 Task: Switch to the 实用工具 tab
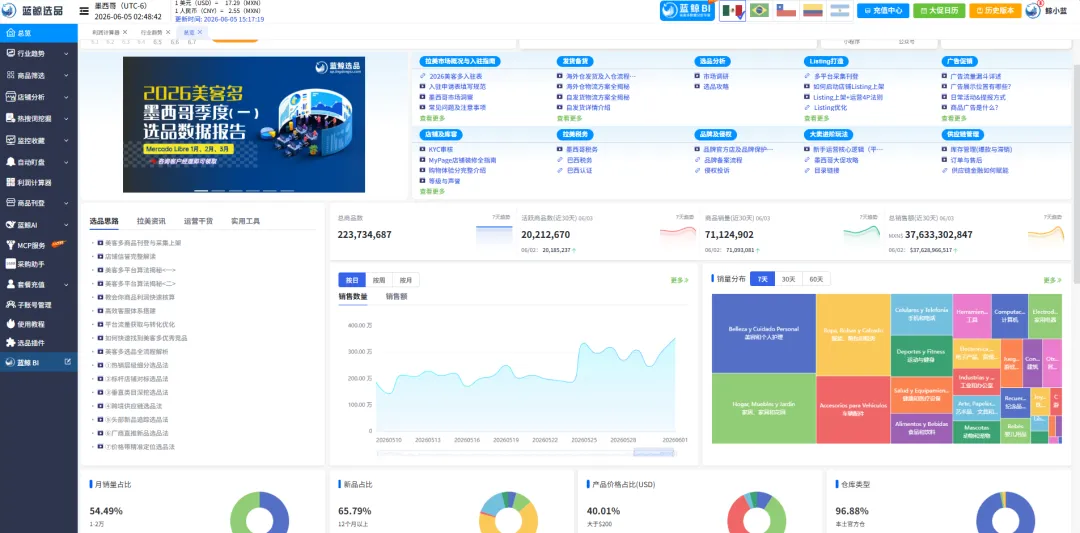coord(245,221)
